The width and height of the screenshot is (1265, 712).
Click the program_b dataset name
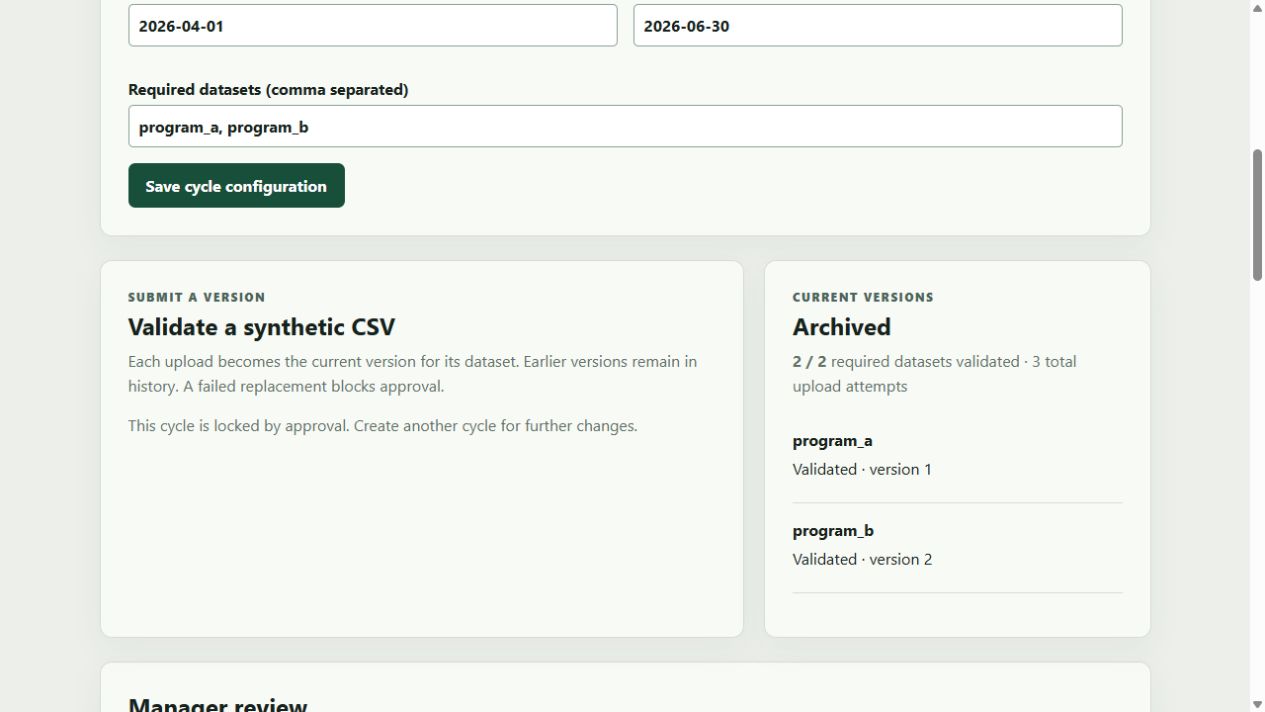click(833, 530)
